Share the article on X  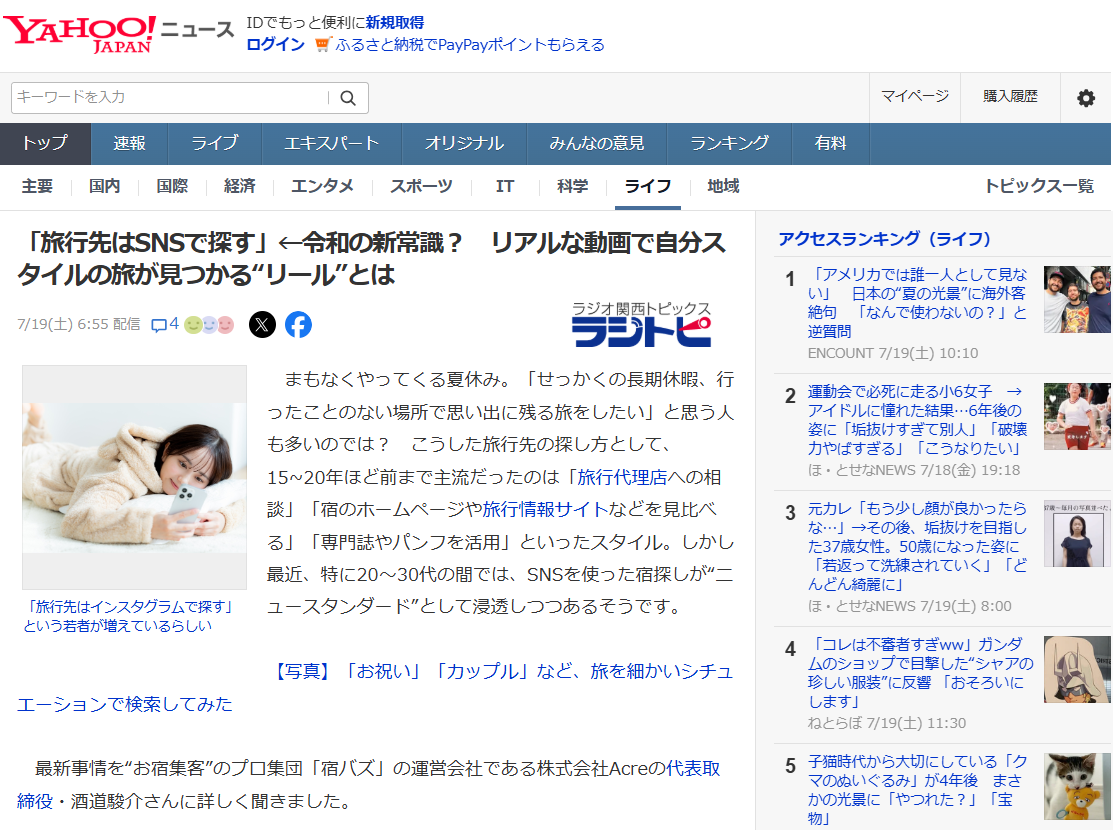point(262,324)
